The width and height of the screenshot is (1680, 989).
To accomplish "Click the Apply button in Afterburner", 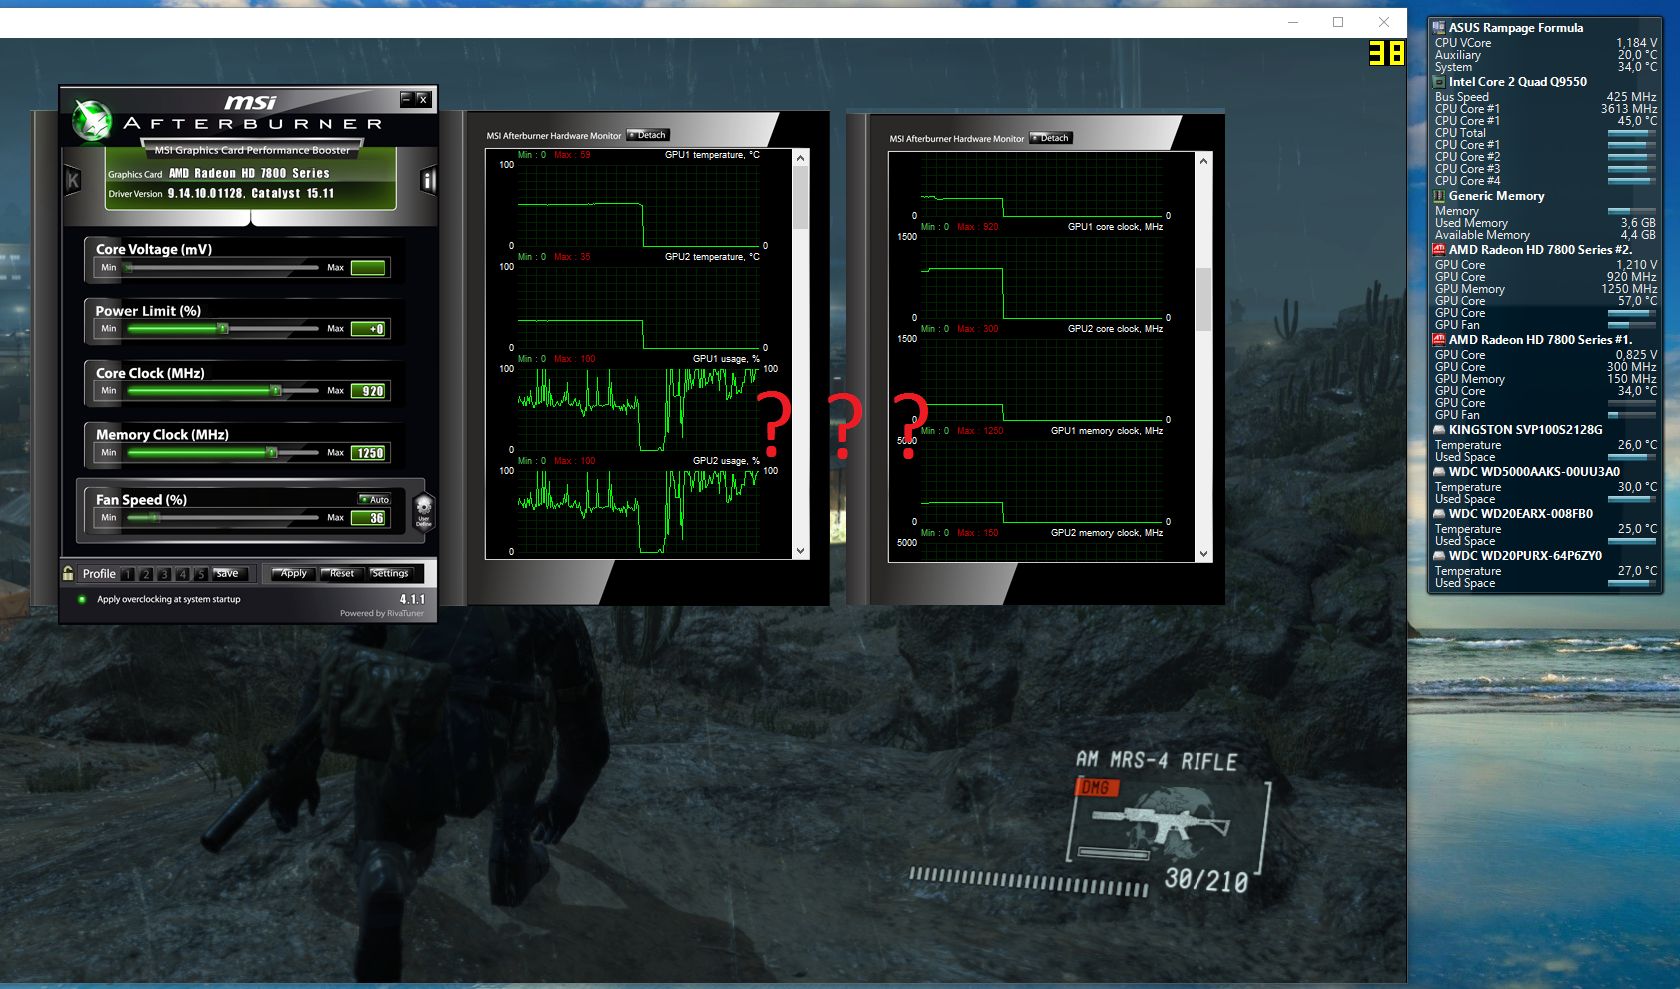I will tap(293, 573).
